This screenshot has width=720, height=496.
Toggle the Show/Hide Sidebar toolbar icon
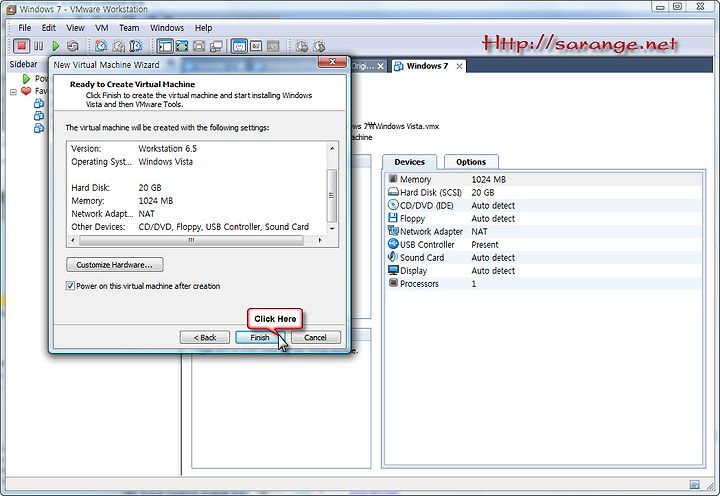tap(165, 46)
